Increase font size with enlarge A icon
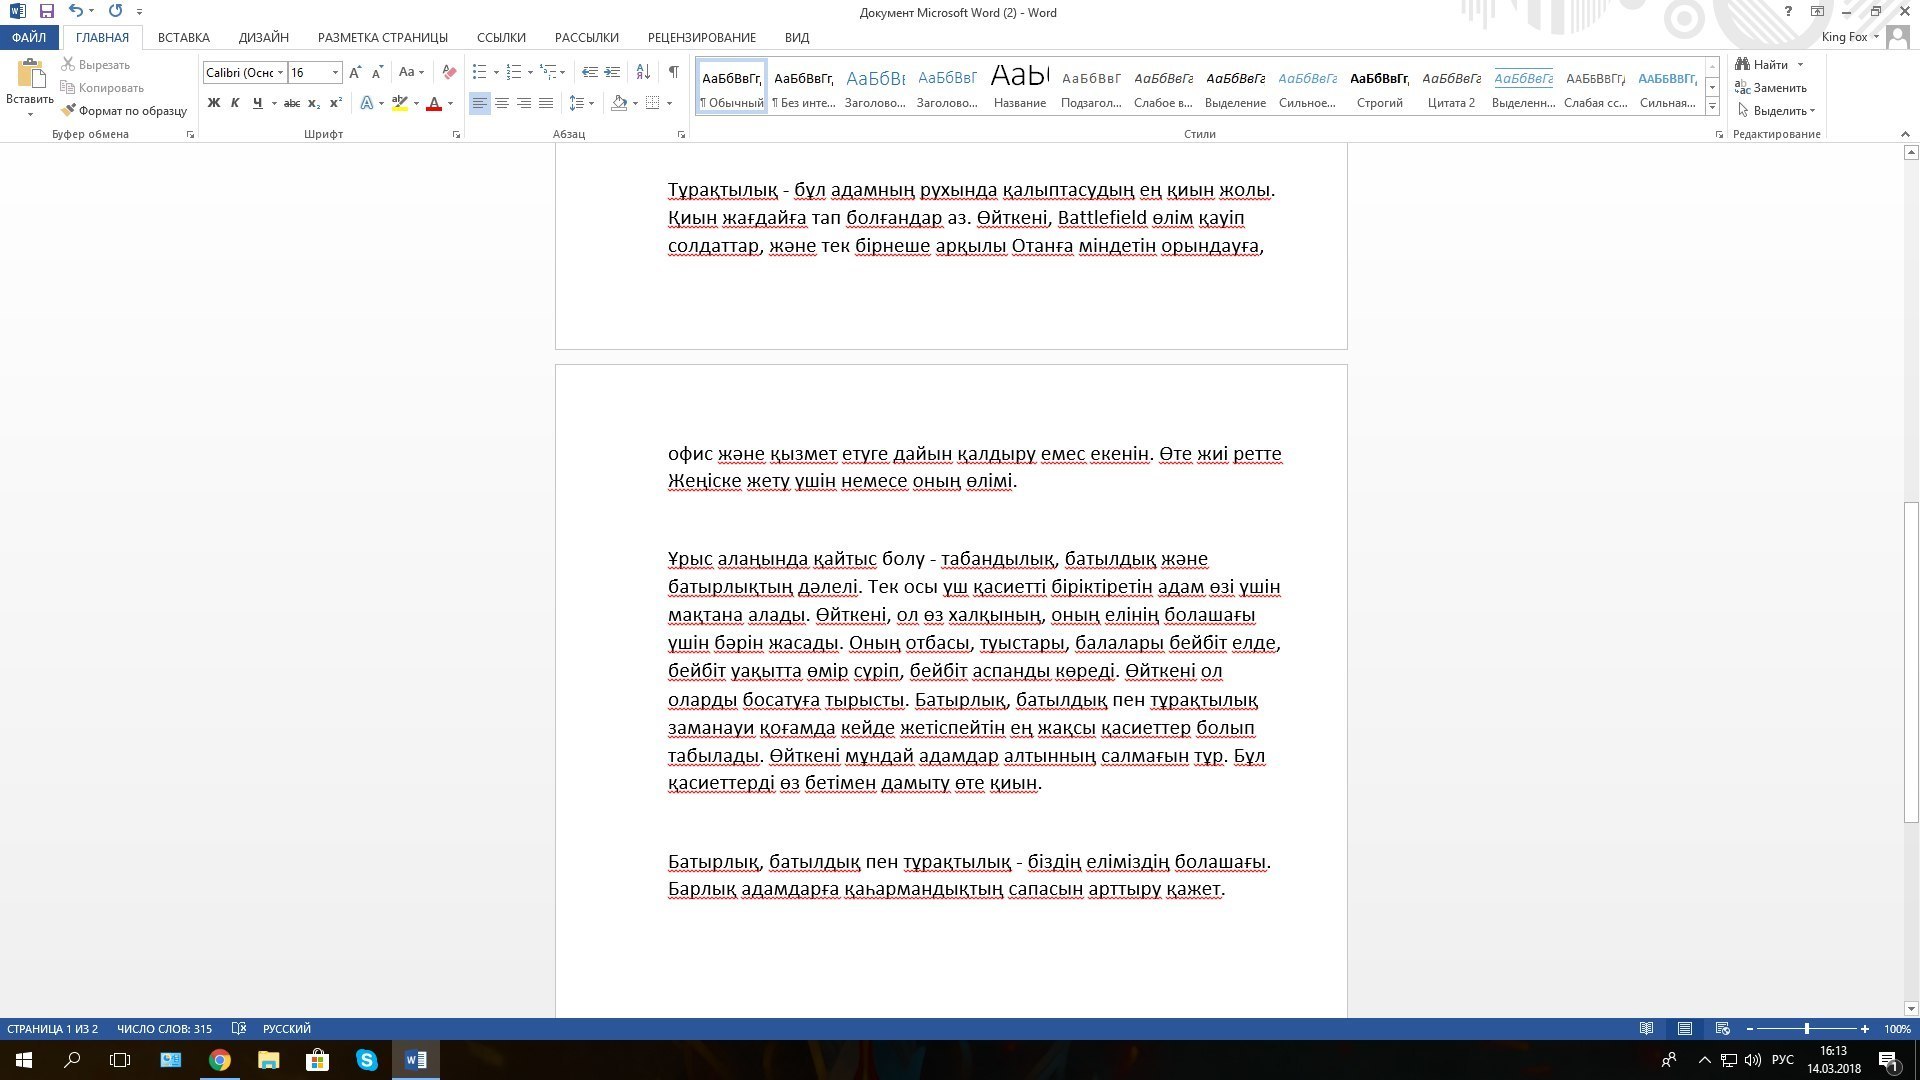Viewport: 1920px width, 1080px height. tap(355, 72)
